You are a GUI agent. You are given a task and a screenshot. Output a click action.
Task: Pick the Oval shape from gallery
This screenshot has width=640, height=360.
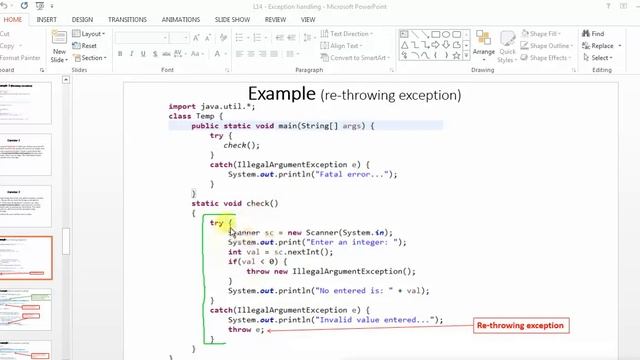pyautogui.click(x=446, y=34)
